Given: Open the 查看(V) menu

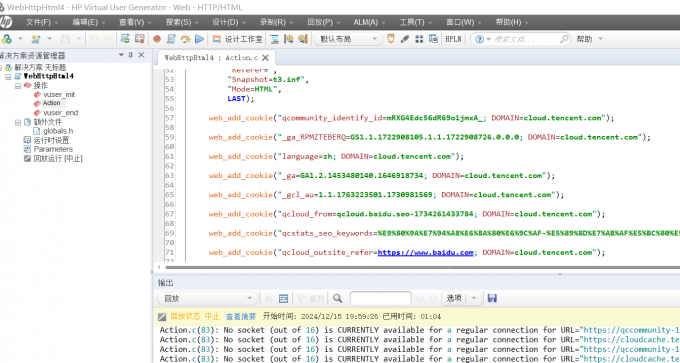Looking at the screenshot, I should pyautogui.click(x=135, y=22).
